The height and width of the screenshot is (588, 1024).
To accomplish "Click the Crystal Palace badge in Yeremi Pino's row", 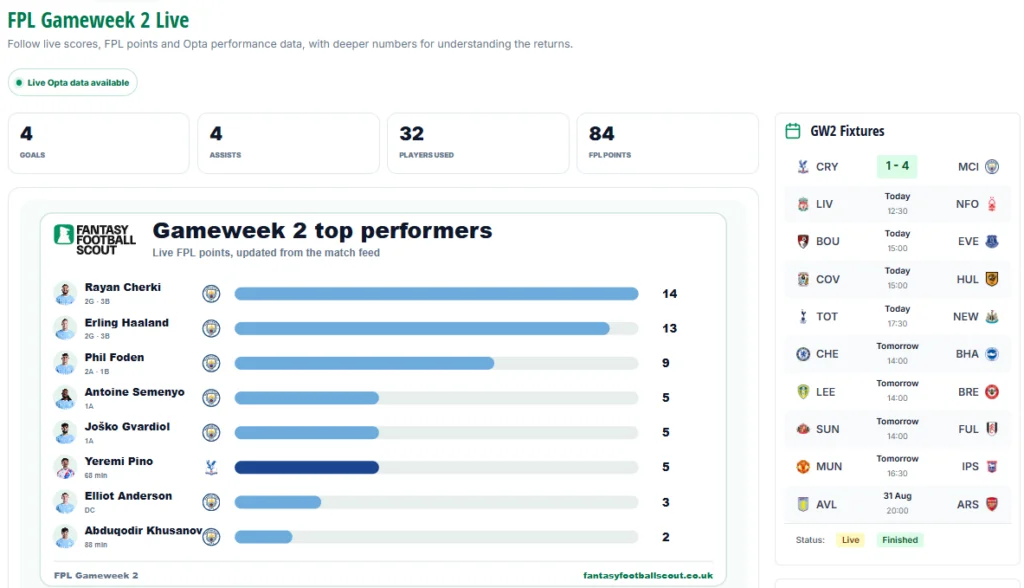I will [211, 467].
